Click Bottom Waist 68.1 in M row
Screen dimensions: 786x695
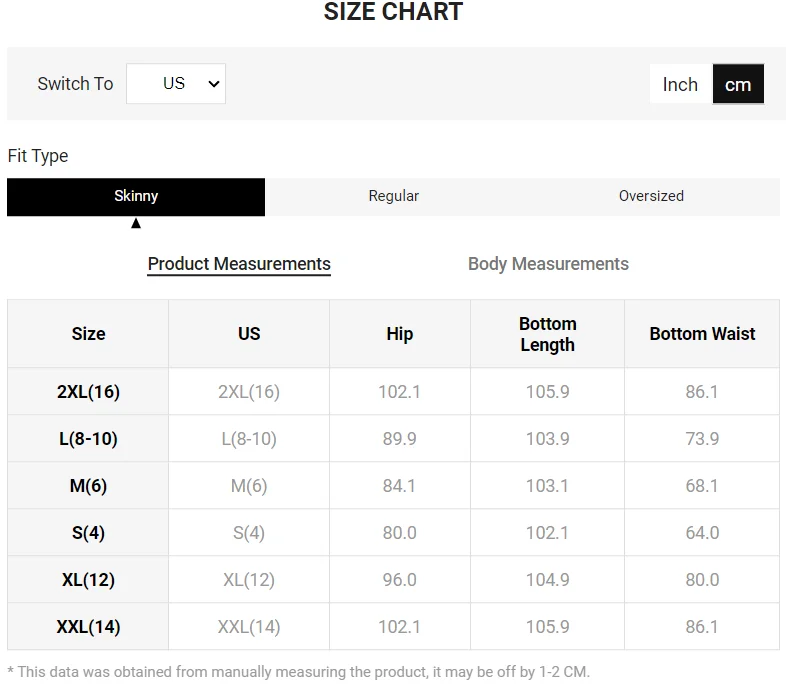point(702,486)
